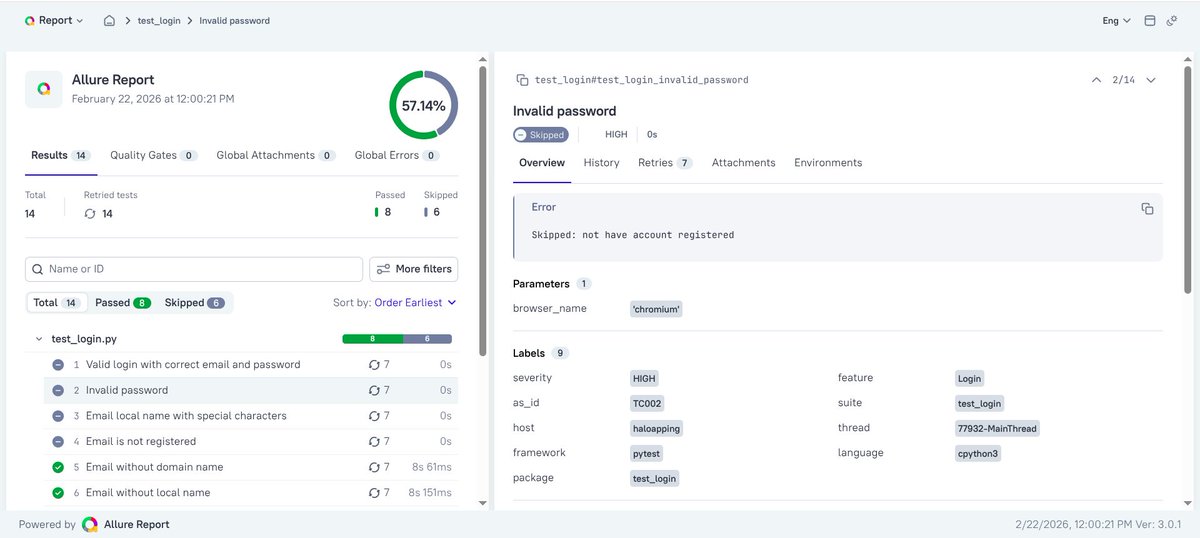1200x538 pixels.
Task: Collapse the test_login.py tree group
Action: (x=38, y=339)
